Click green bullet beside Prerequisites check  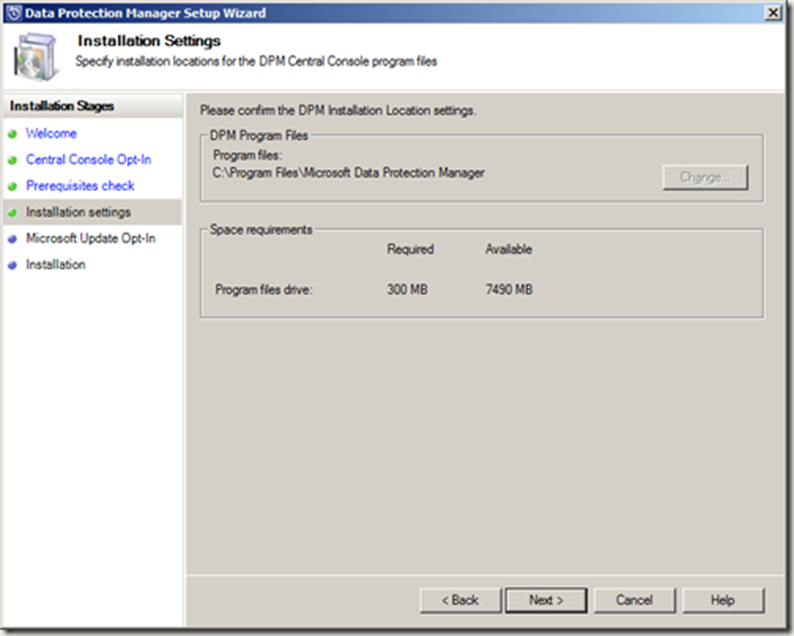13,187
